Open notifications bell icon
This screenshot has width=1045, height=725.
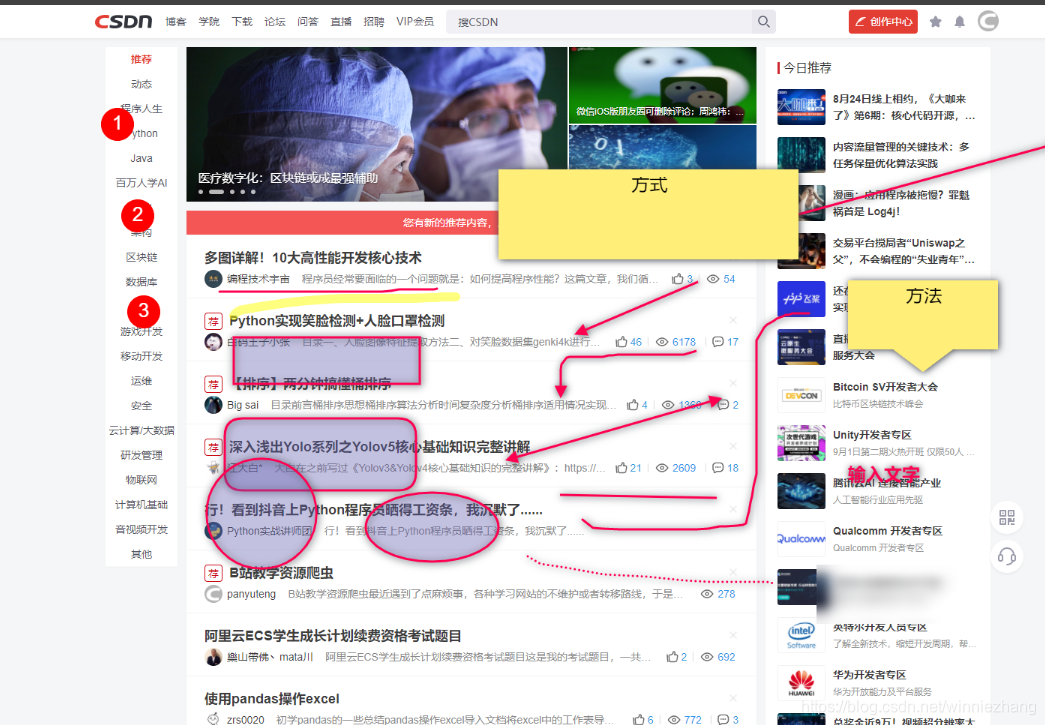(x=960, y=22)
